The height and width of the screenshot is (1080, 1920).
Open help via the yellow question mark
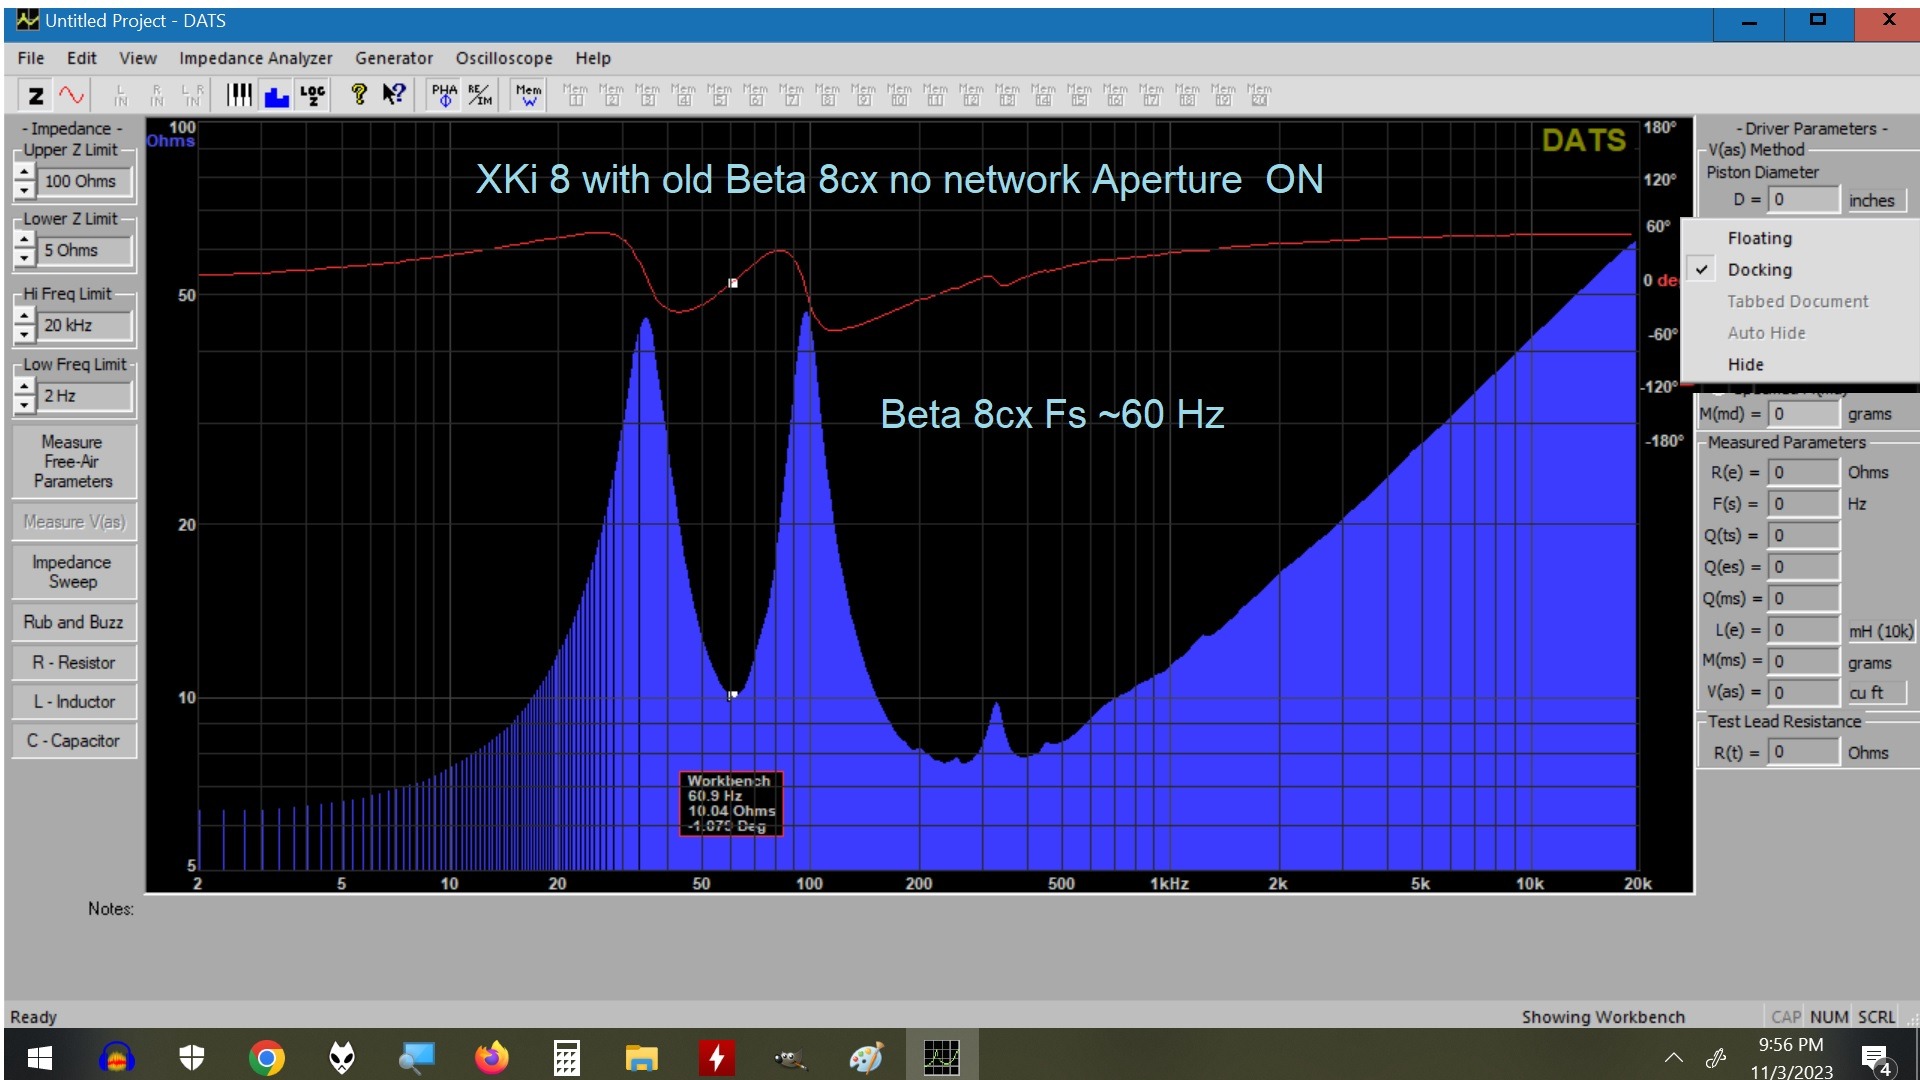click(359, 95)
